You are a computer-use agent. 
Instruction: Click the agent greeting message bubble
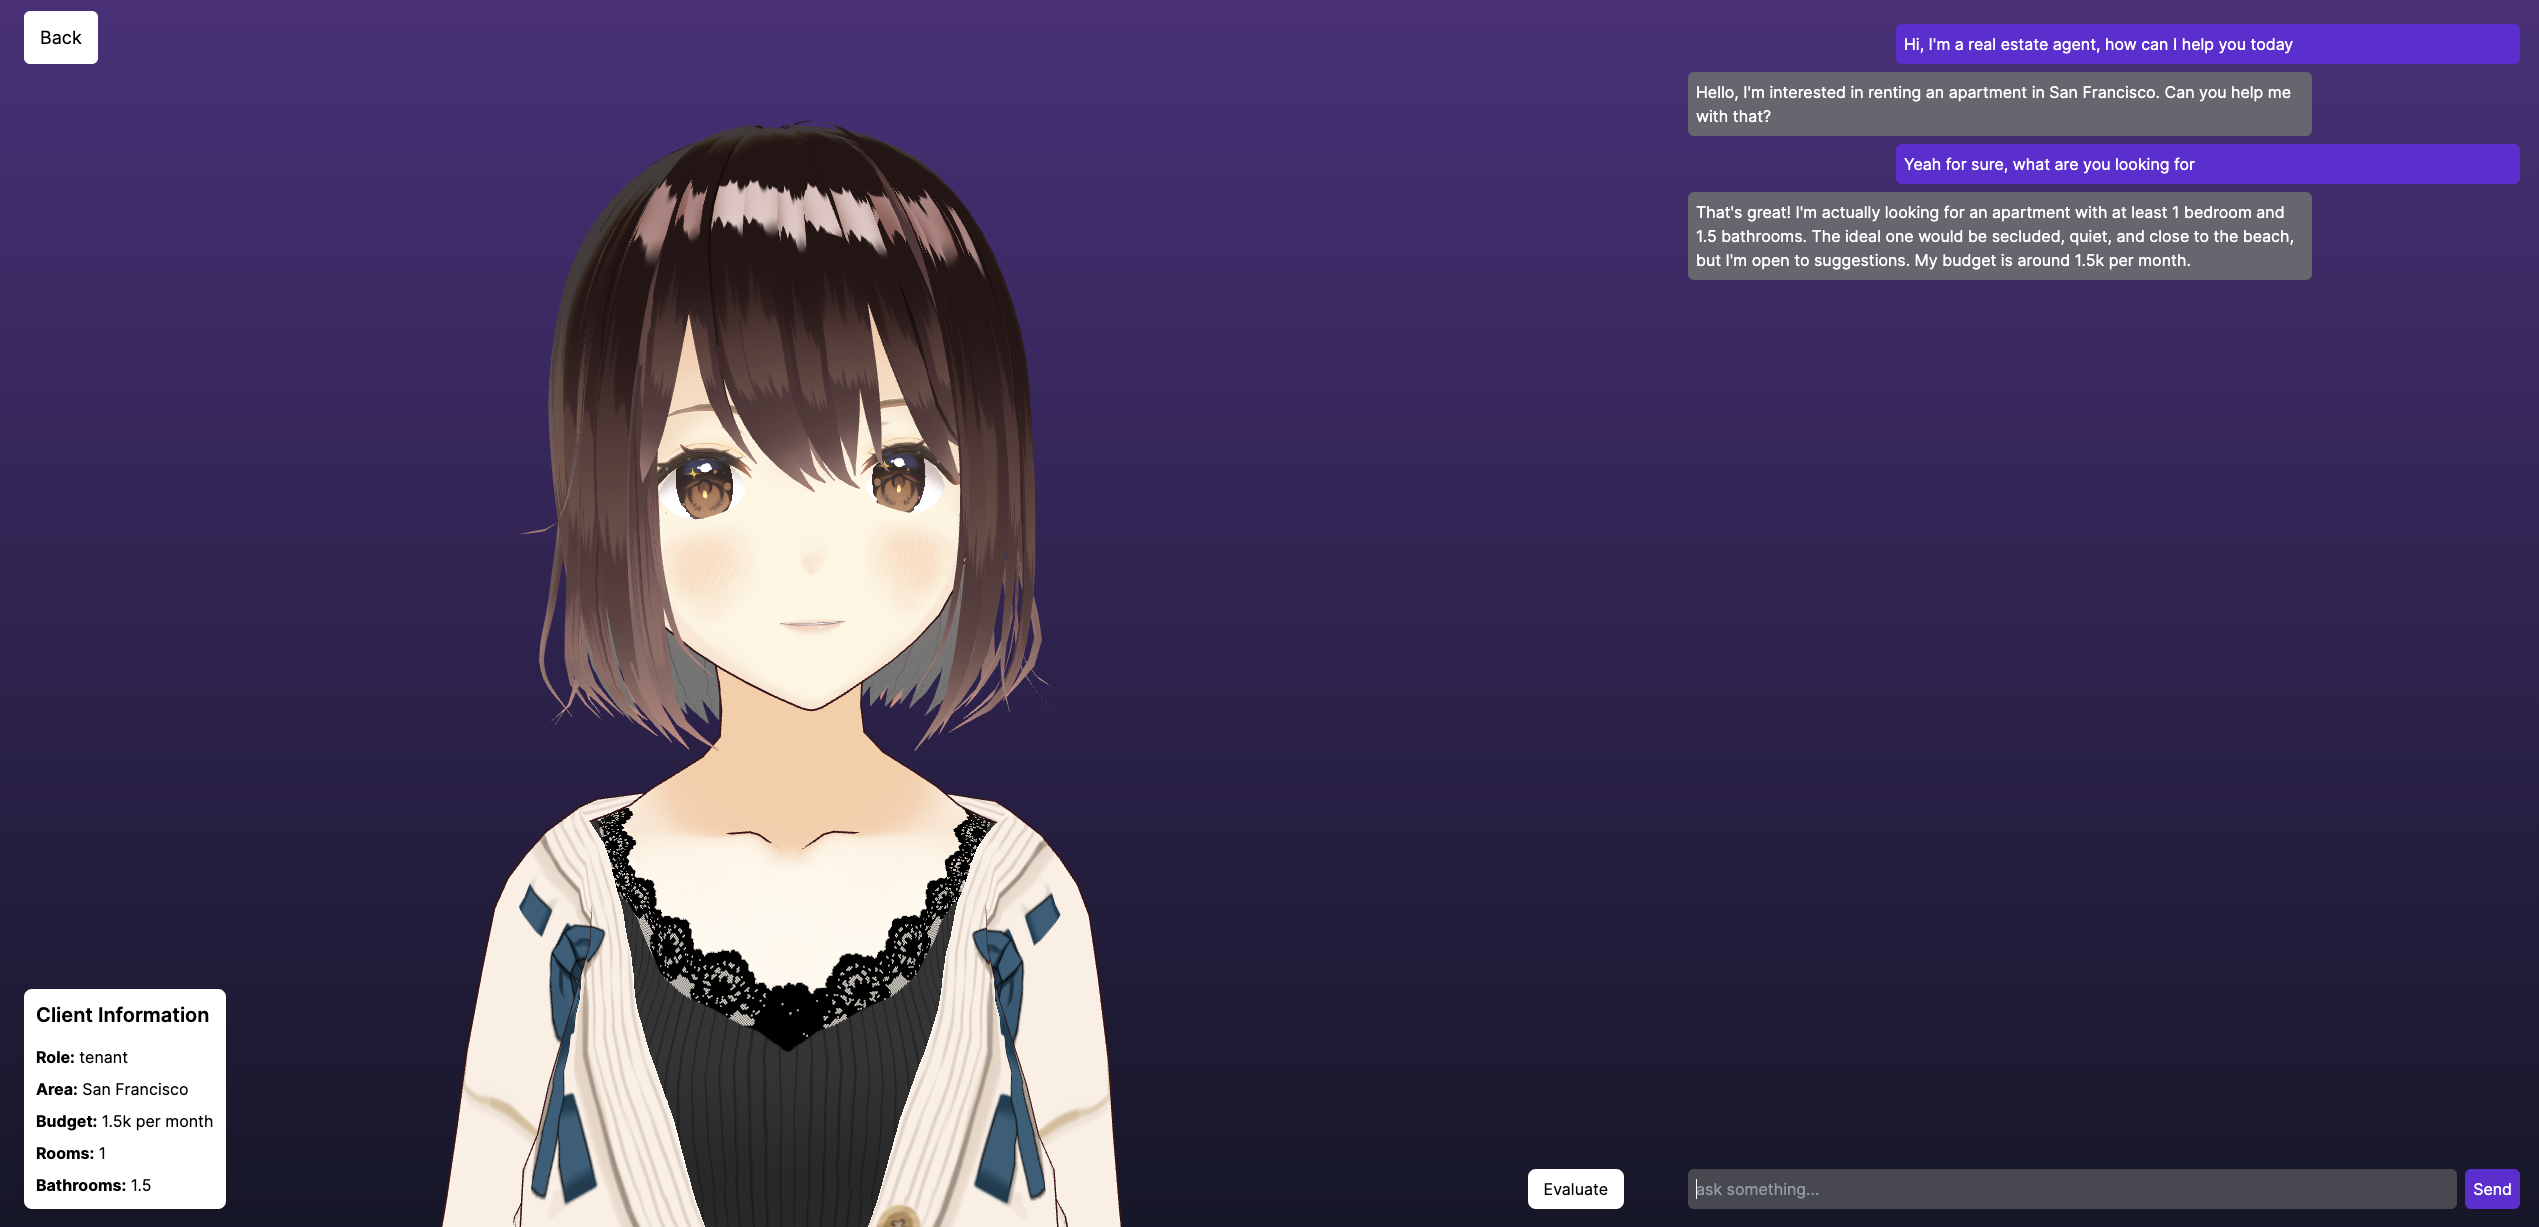pos(2206,44)
